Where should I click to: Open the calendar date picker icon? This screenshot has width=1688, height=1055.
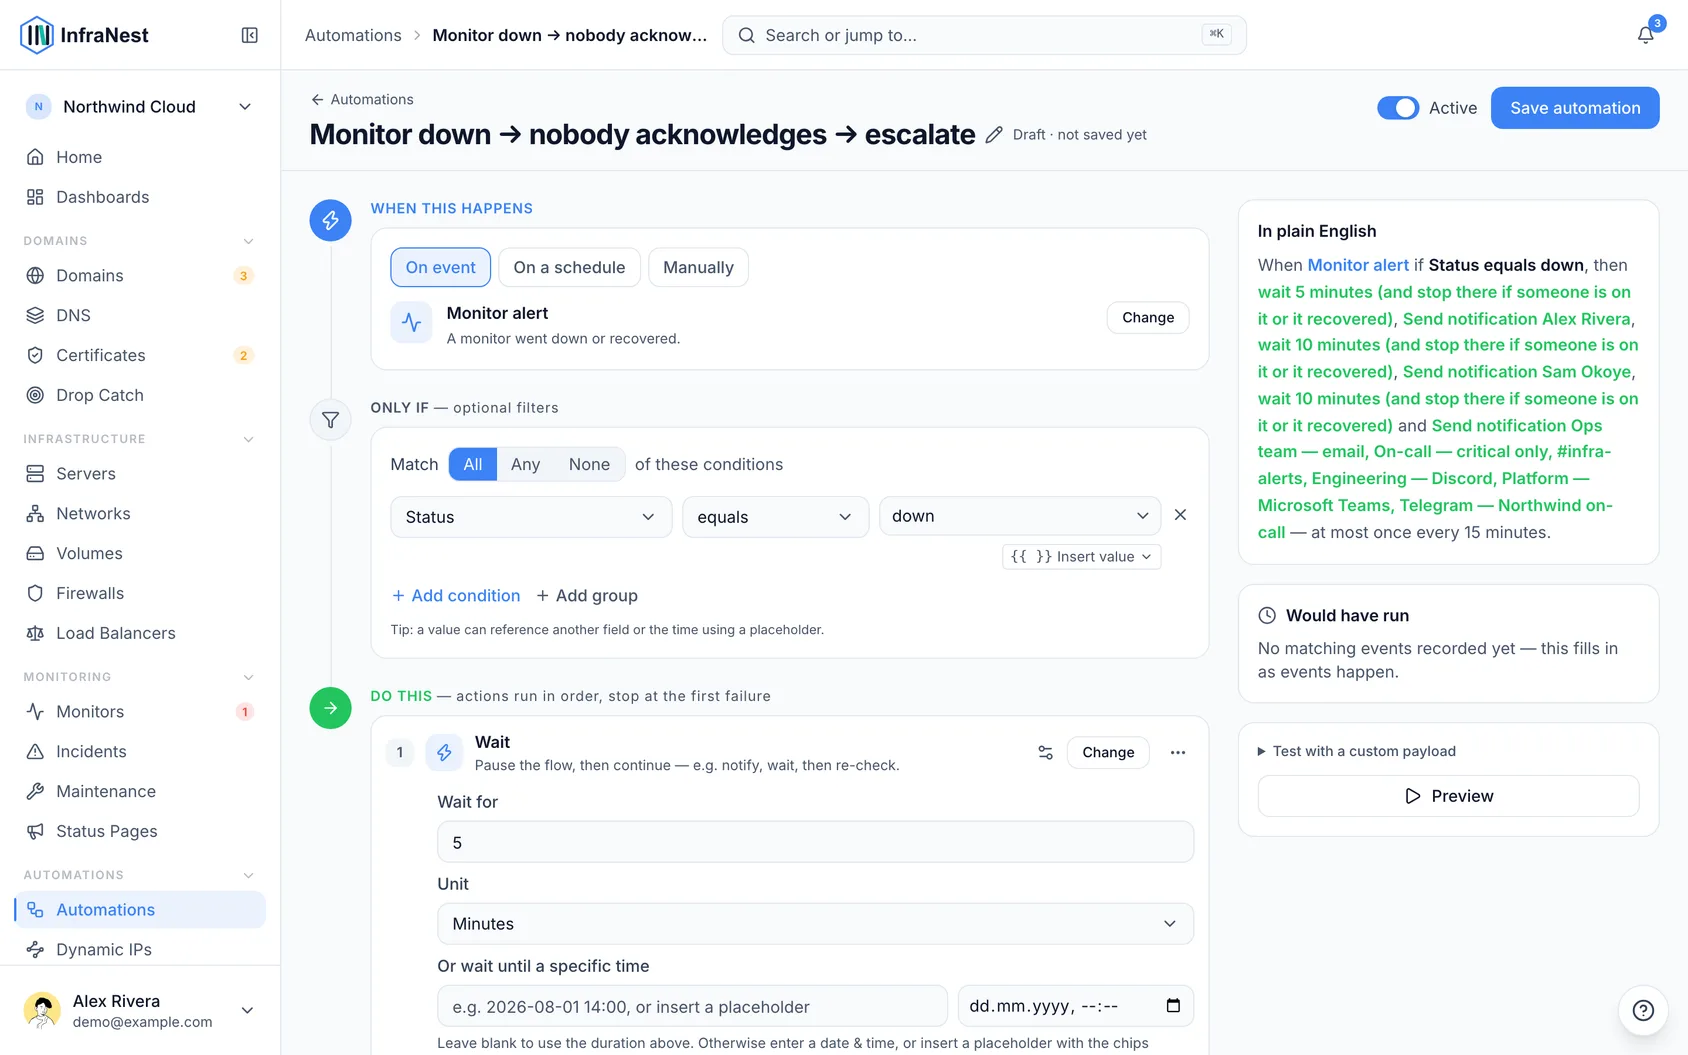pyautogui.click(x=1173, y=1006)
